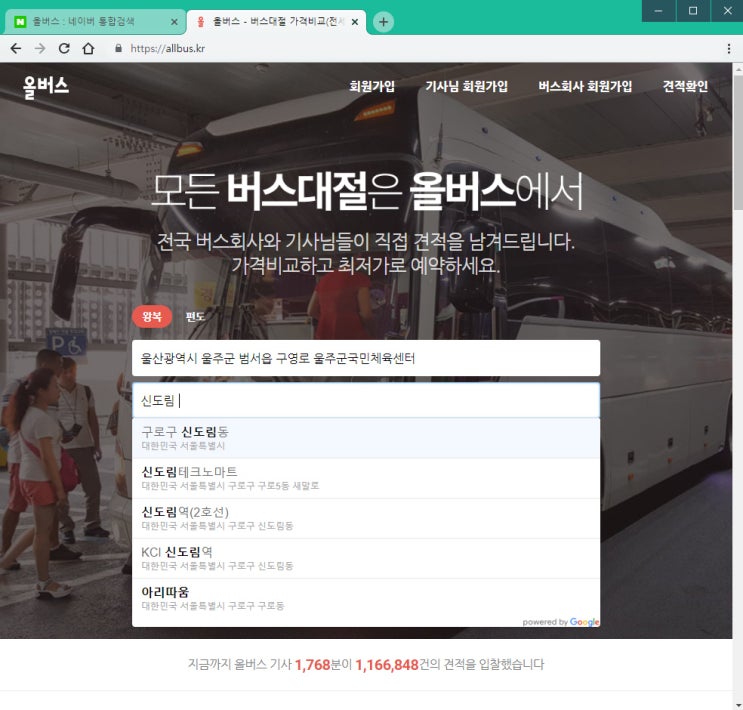This screenshot has width=743, height=710.
Task: Click the quote count 1,166,848
Action: click(387, 664)
